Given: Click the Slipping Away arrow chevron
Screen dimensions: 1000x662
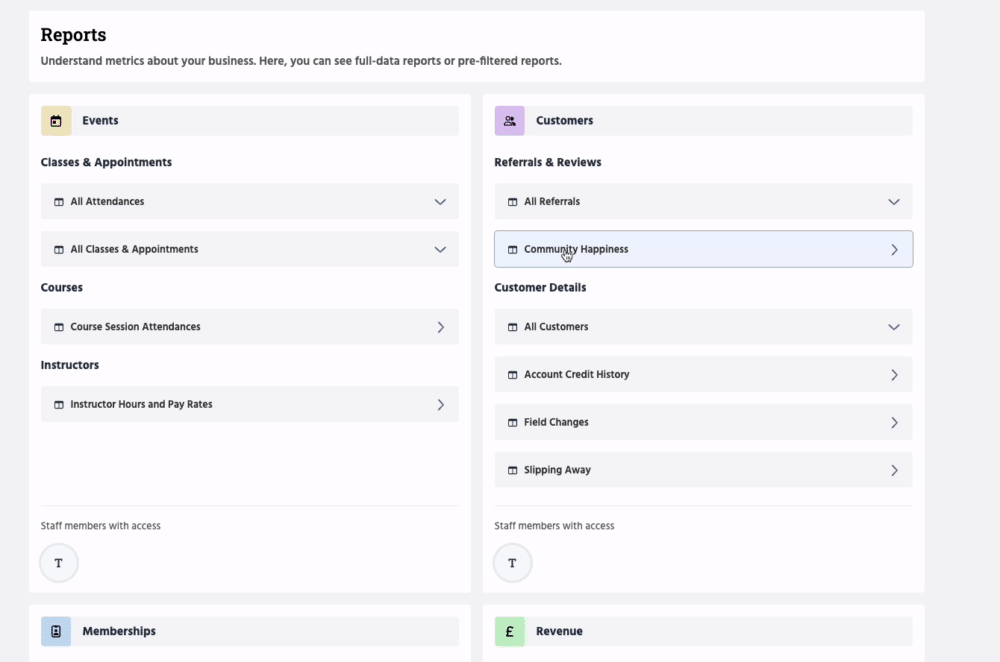Looking at the screenshot, I should [894, 470].
